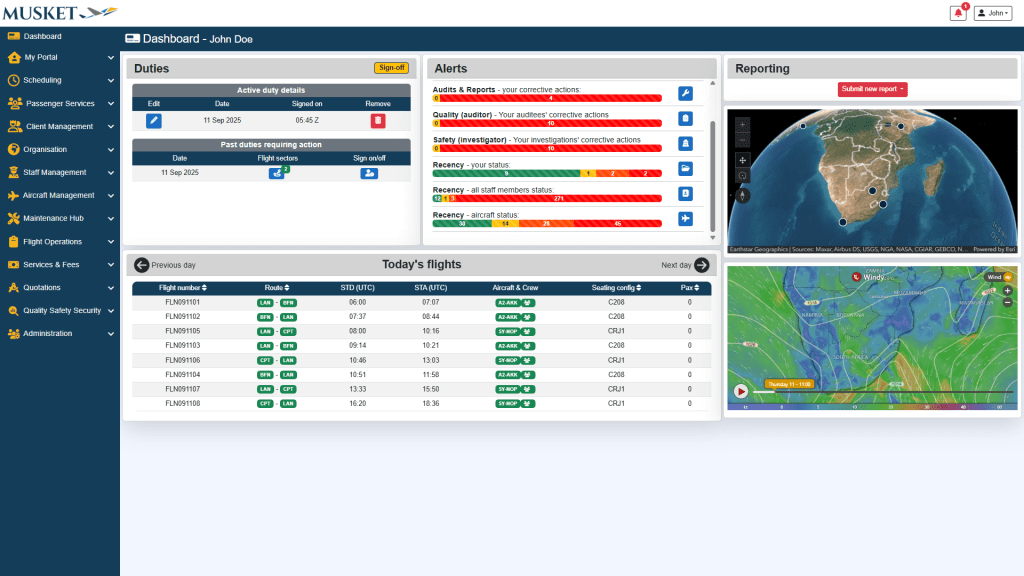1024x576 pixels.
Task: Sort flights by Route column
Action: click(277, 288)
